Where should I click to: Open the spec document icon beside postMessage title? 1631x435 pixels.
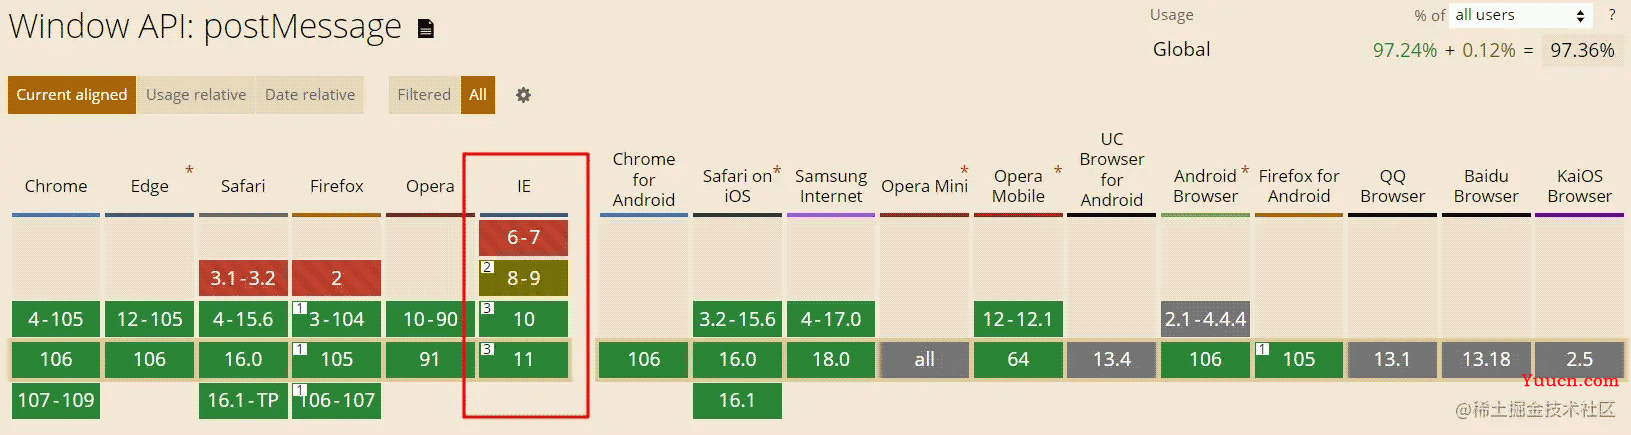pyautogui.click(x=425, y=29)
